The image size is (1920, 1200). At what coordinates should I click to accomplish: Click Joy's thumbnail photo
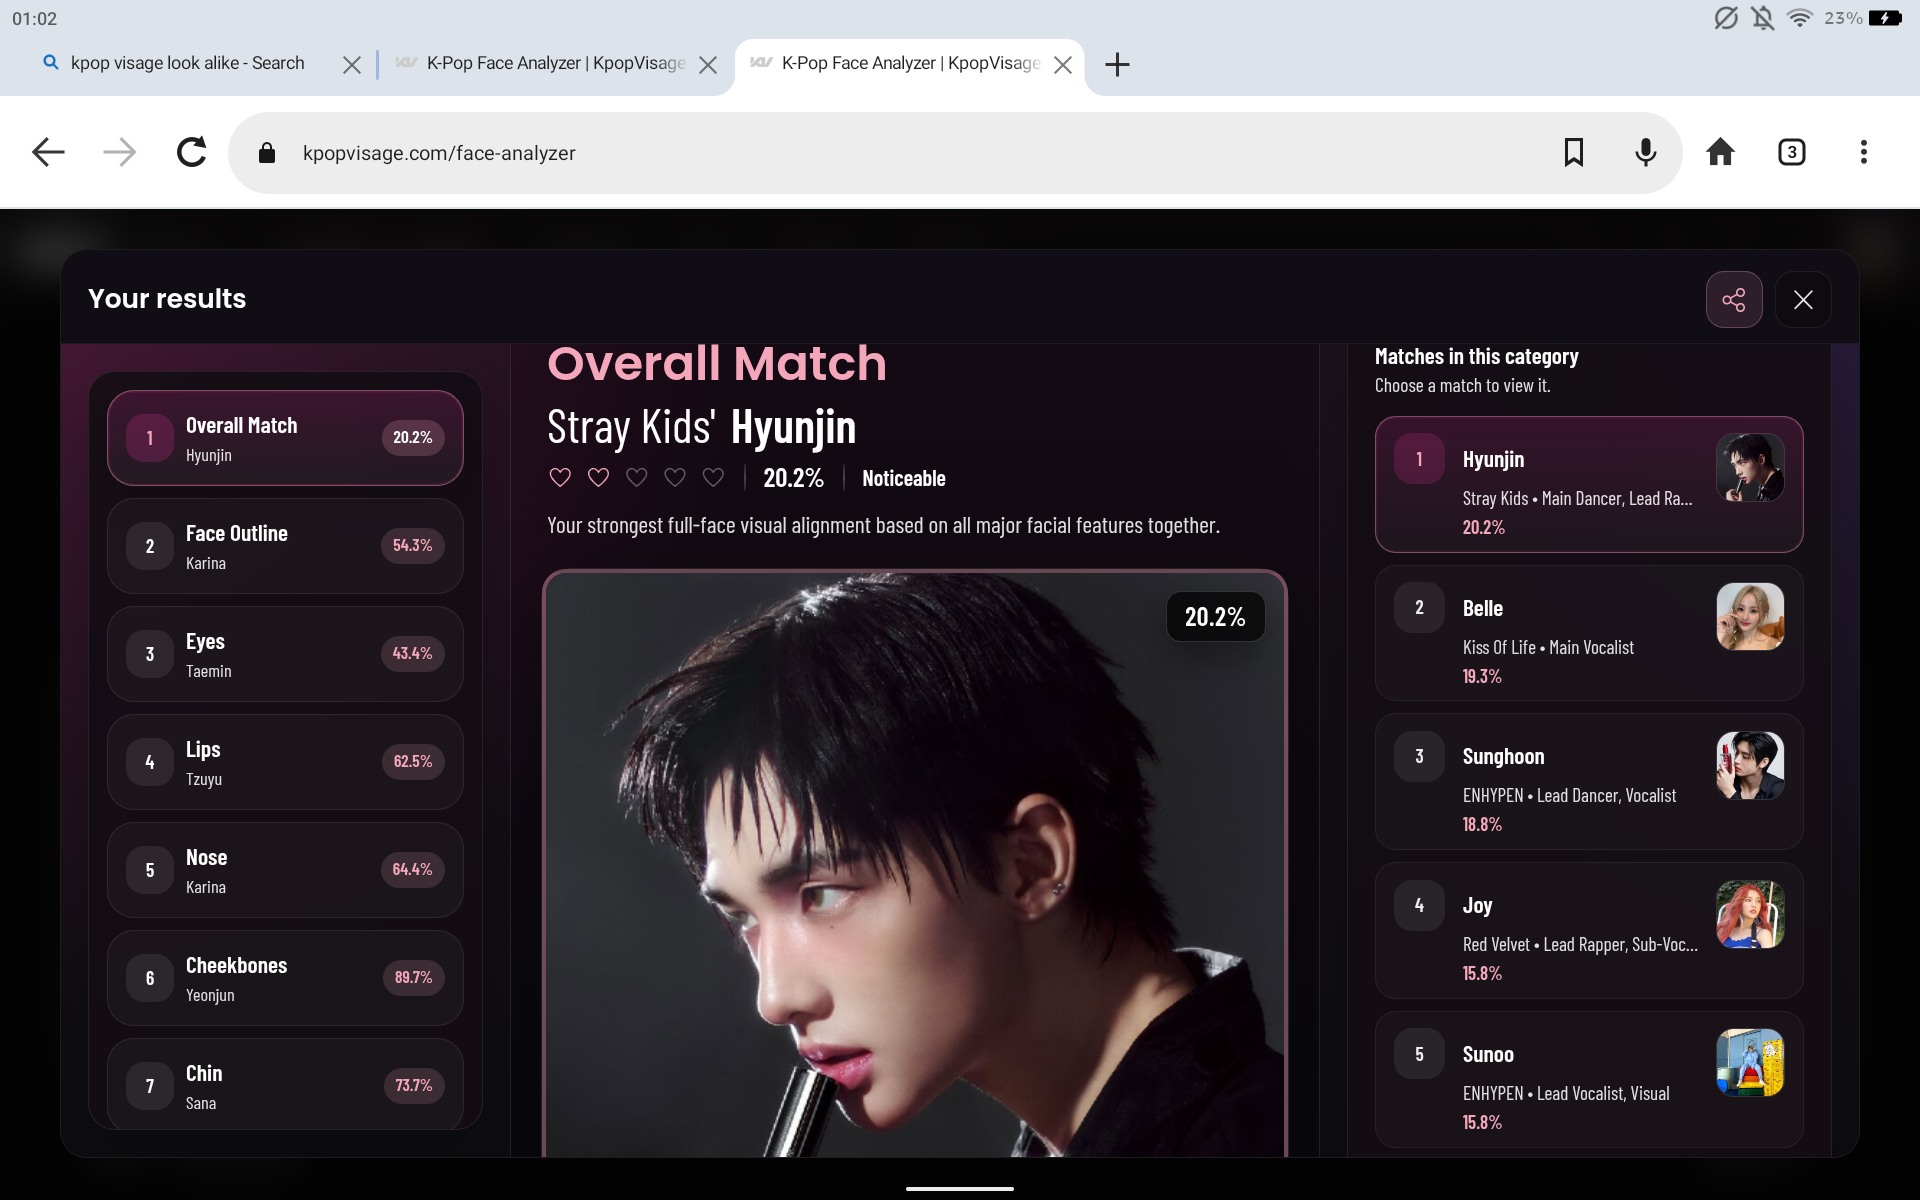(x=1750, y=914)
